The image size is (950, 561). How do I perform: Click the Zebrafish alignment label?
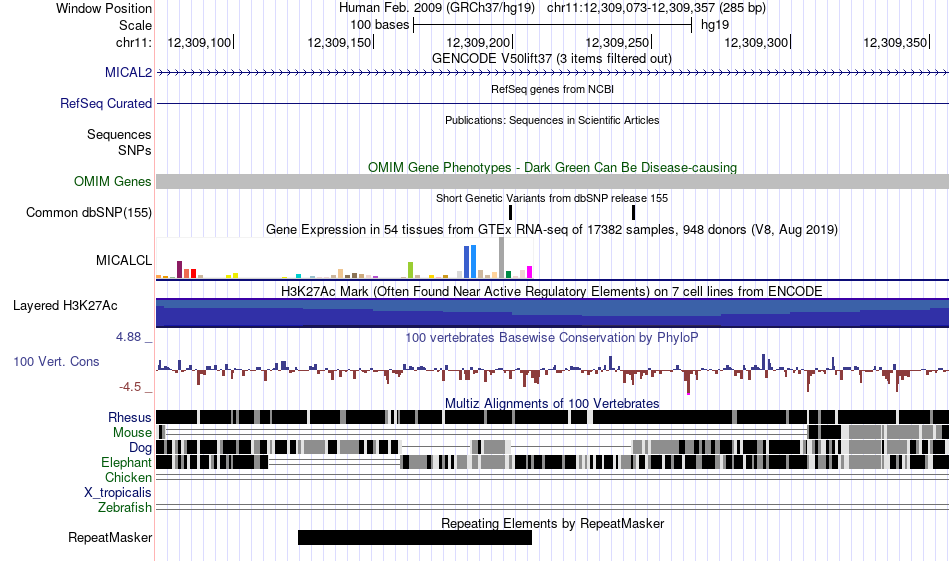125,508
